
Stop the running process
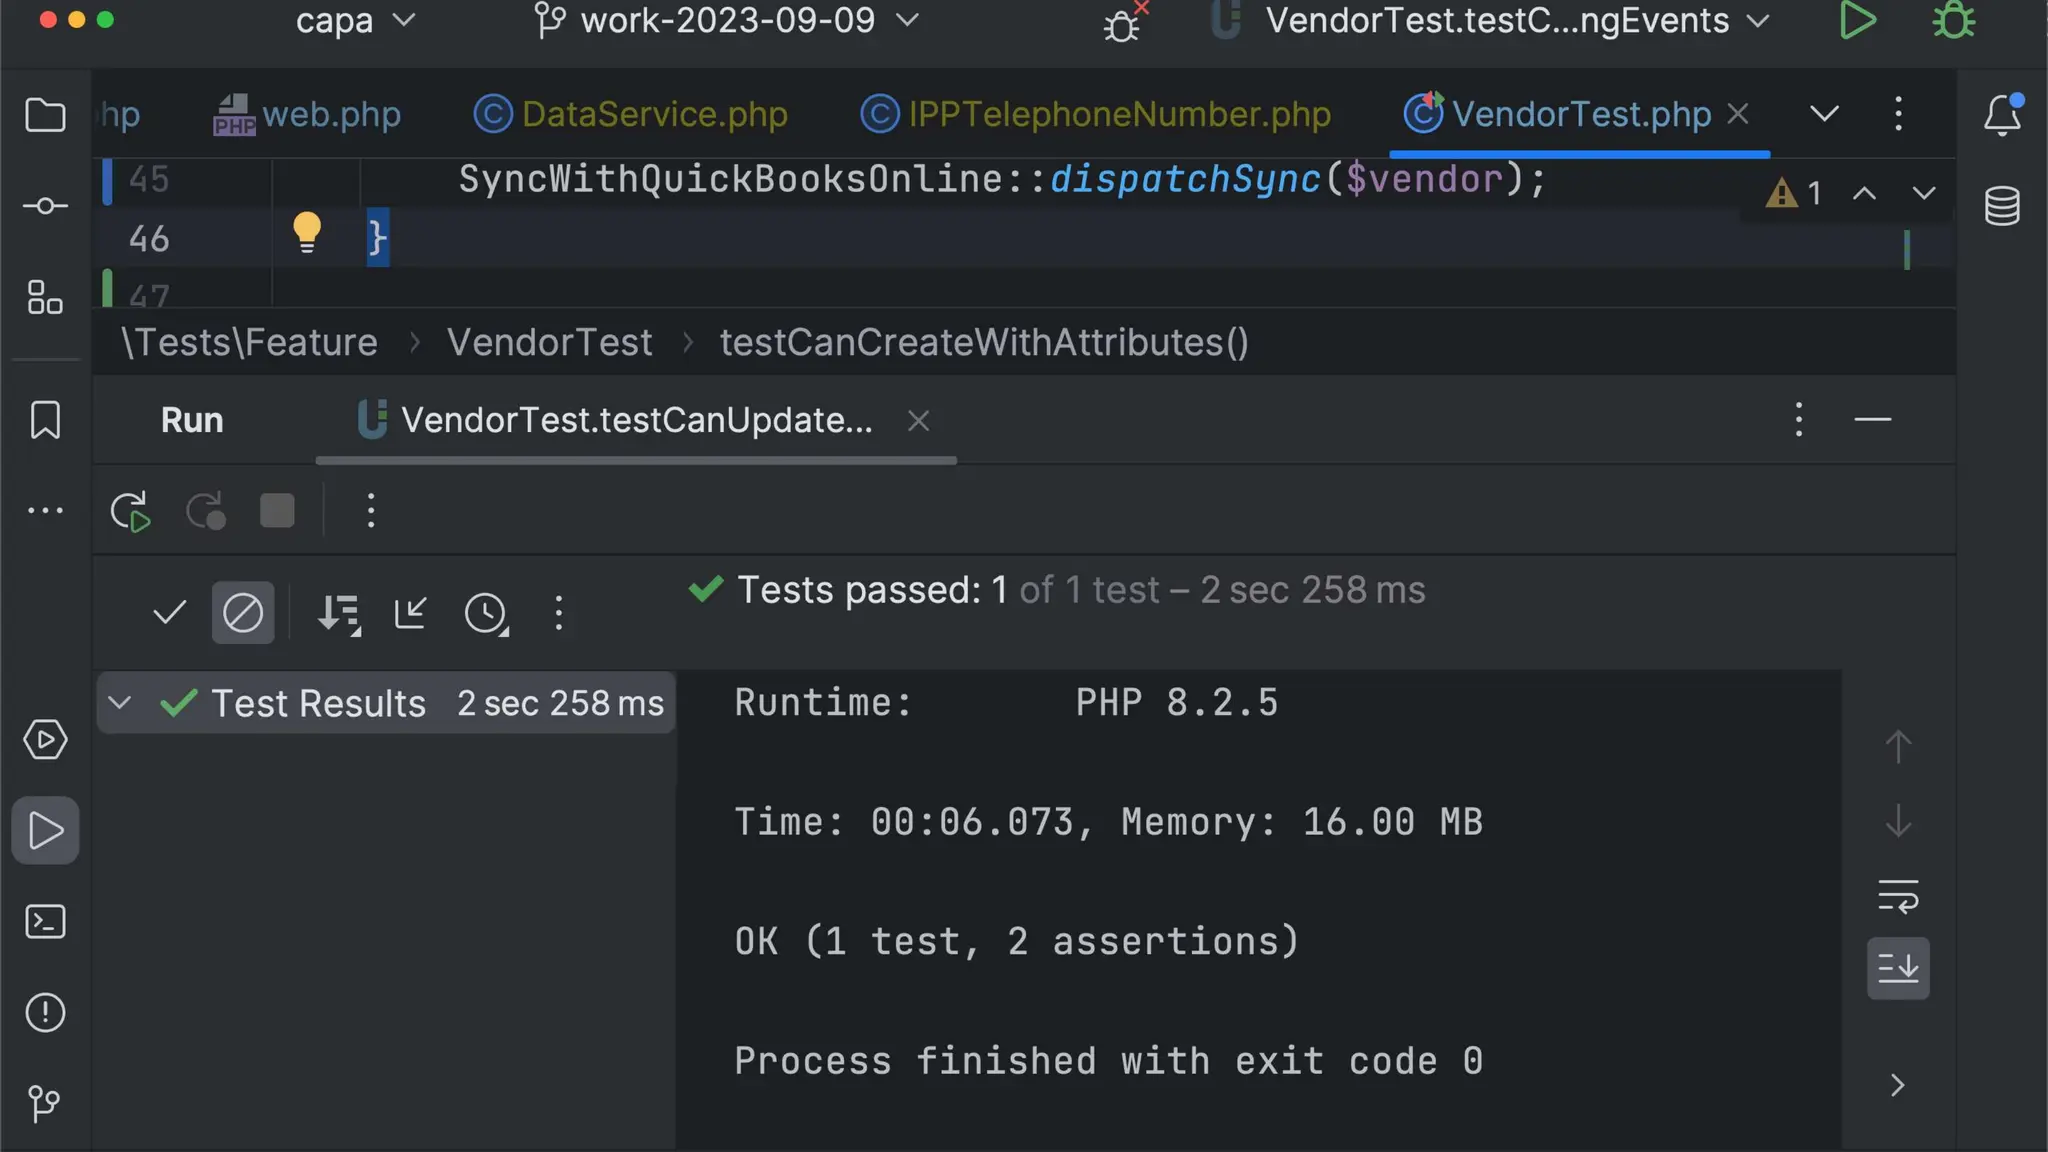(x=277, y=511)
